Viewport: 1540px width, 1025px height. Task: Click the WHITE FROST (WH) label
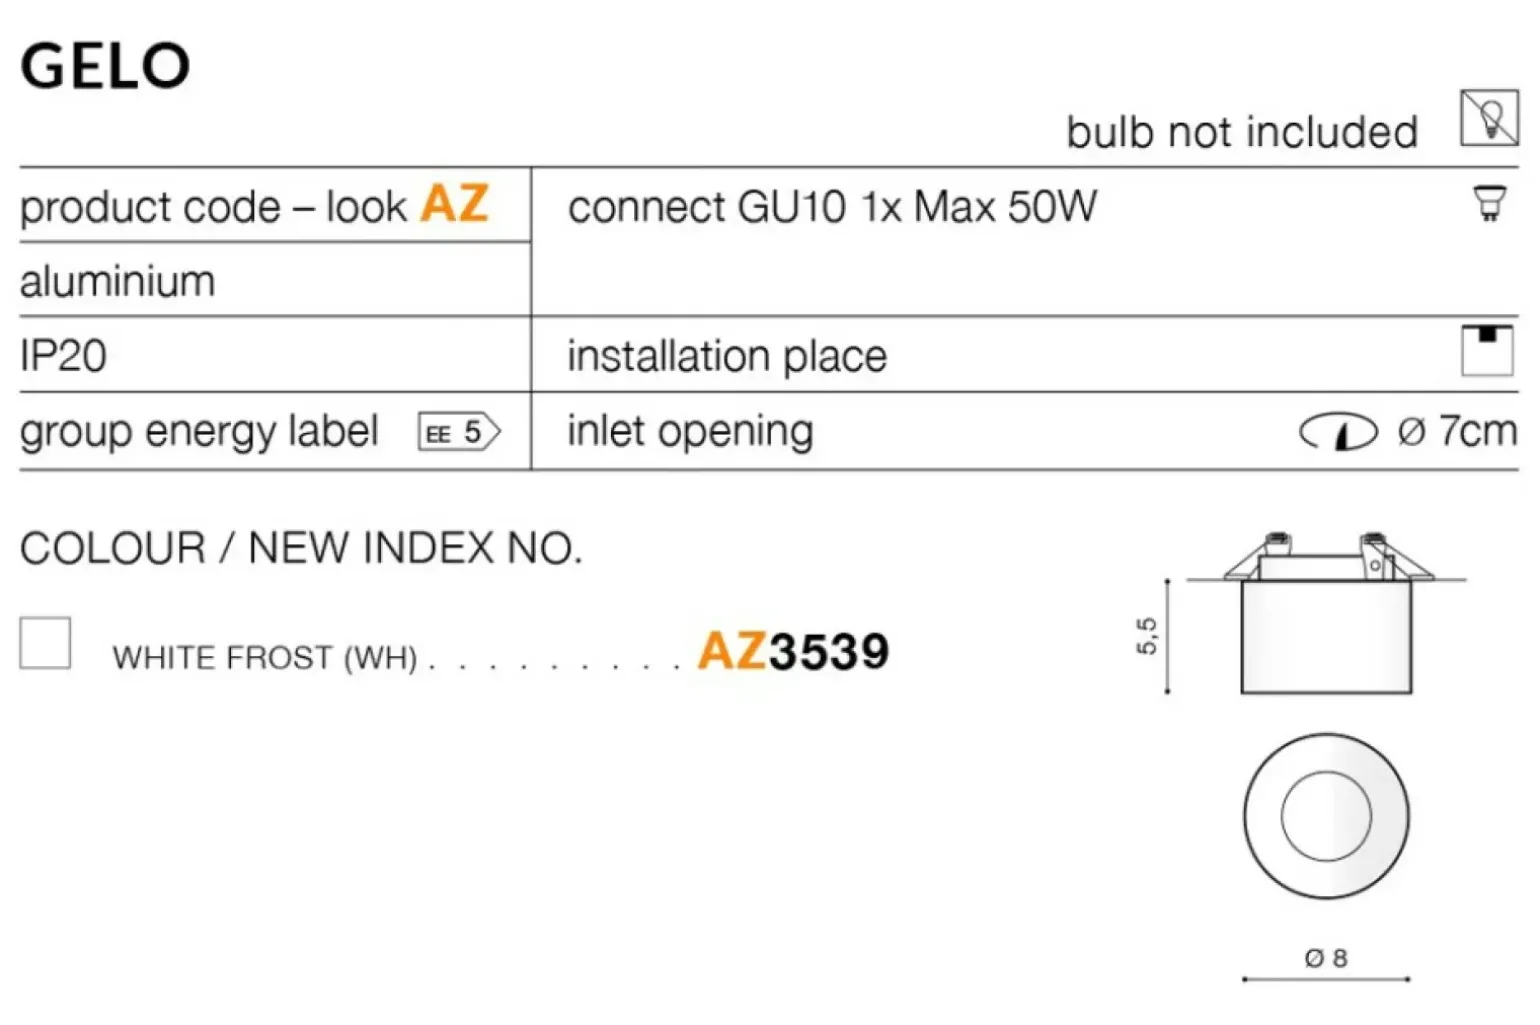(x=265, y=658)
